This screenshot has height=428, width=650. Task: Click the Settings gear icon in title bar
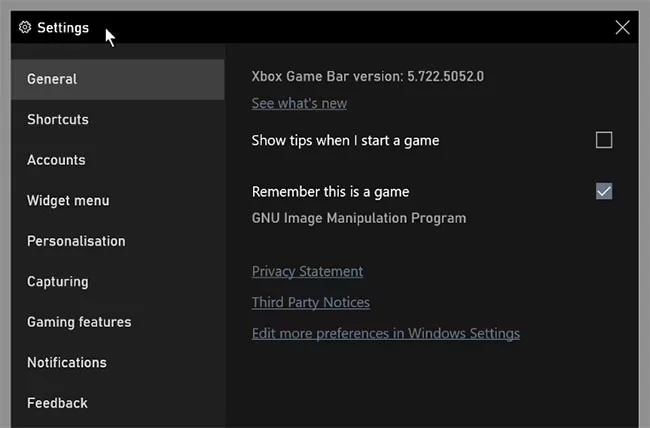(x=25, y=28)
